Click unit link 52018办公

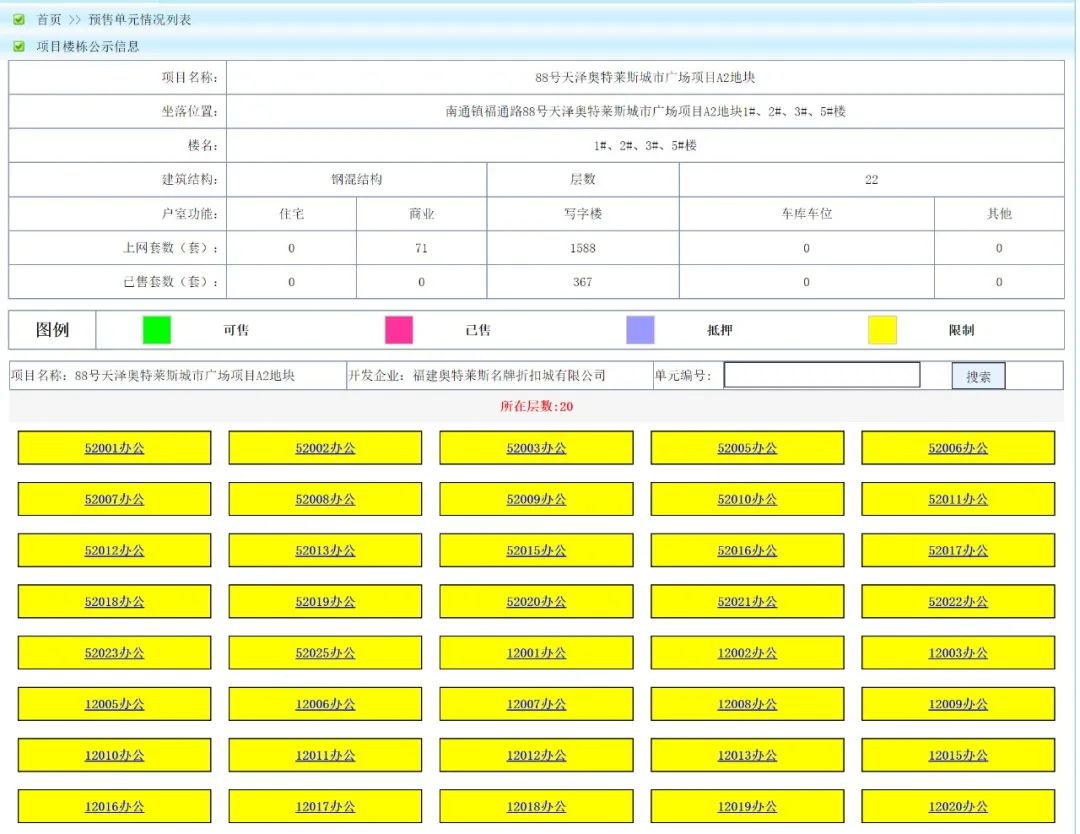point(114,602)
